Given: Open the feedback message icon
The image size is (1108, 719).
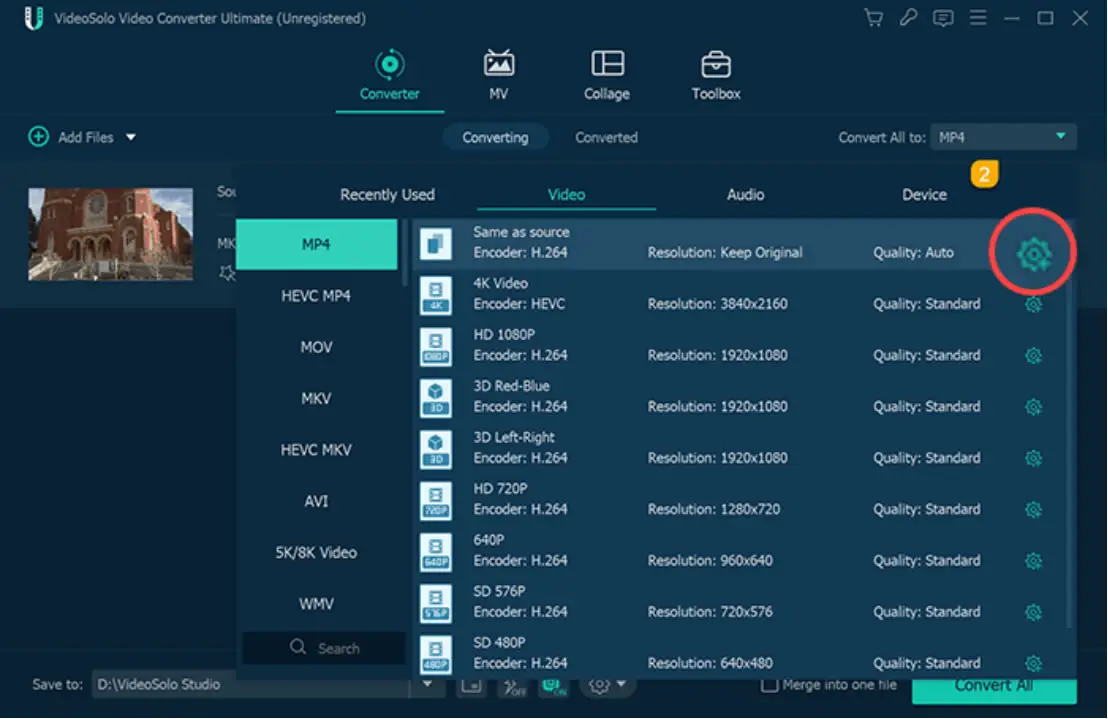Looking at the screenshot, I should [x=943, y=16].
